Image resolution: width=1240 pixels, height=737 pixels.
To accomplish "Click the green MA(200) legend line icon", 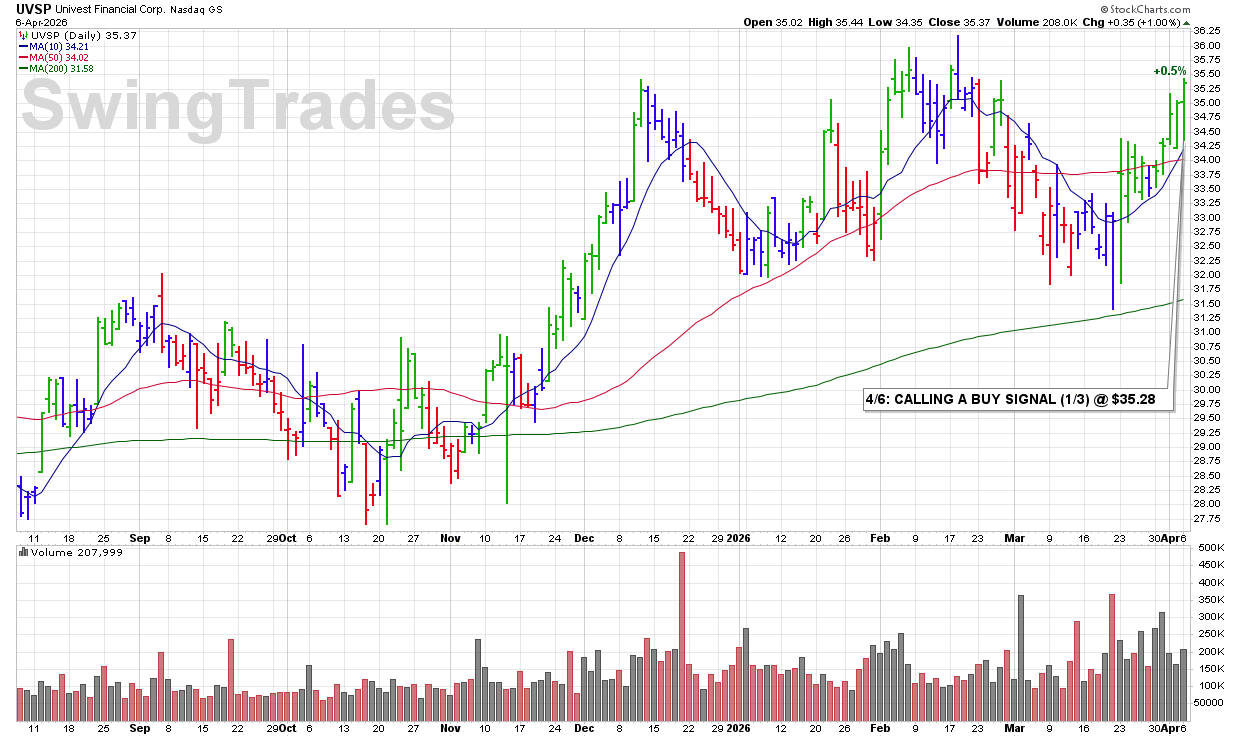I will (x=23, y=68).
